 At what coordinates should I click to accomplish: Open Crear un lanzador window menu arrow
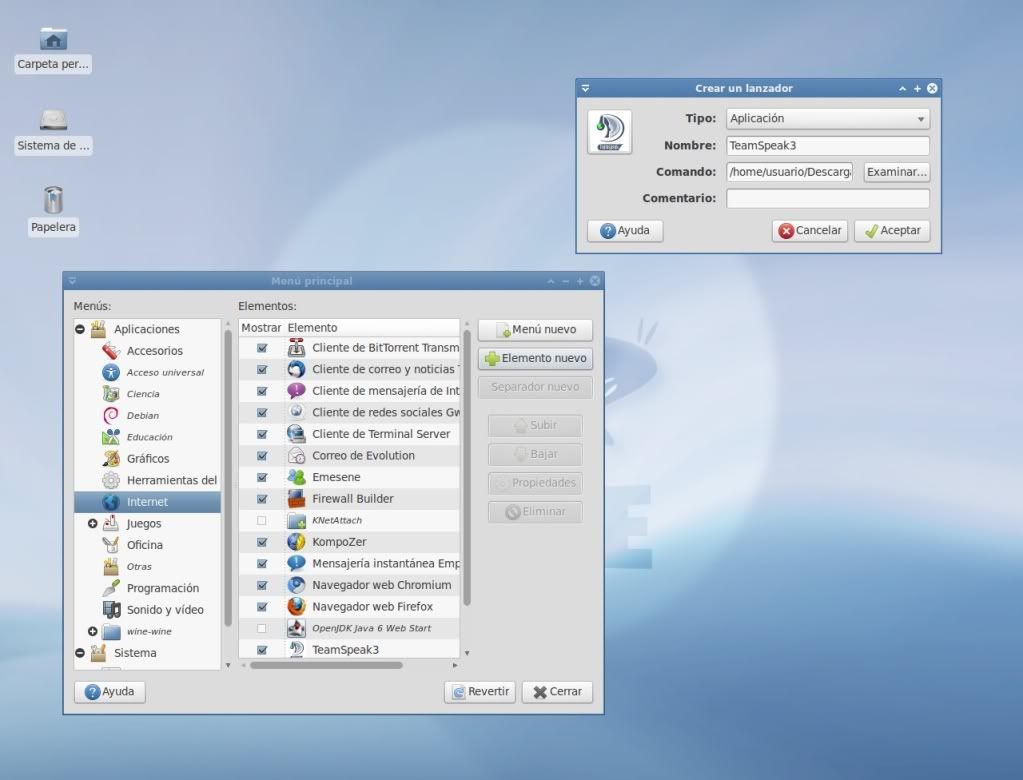585,88
